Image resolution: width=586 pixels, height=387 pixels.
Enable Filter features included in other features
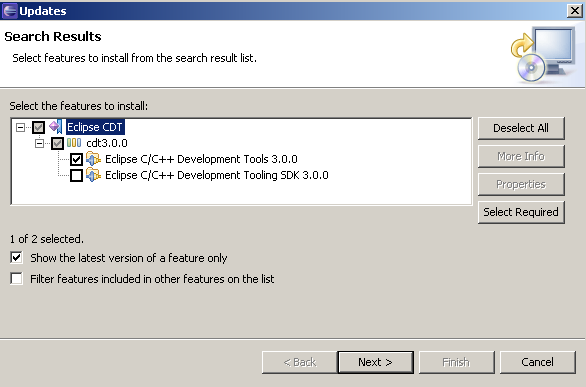pos(16,278)
